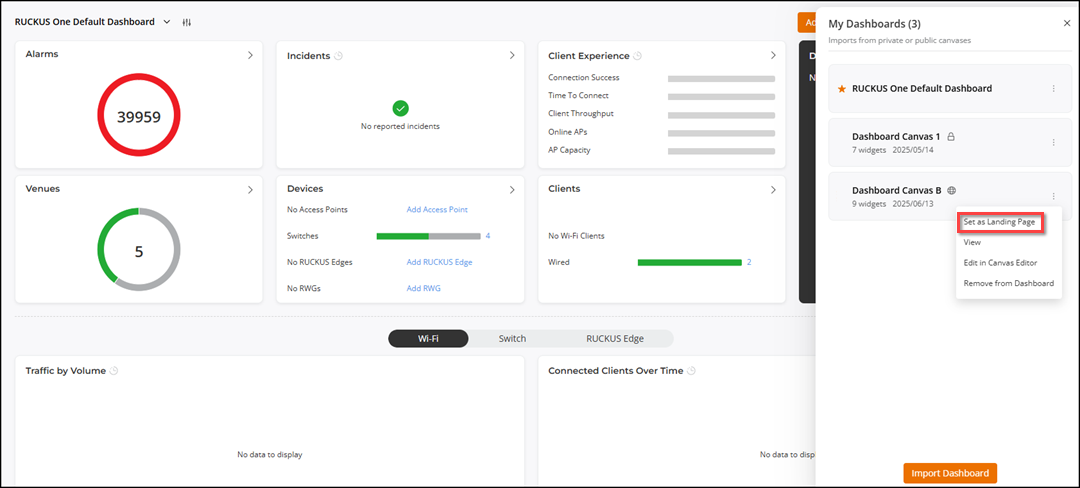Open more options for Dashboard Canvas 1

(1053, 142)
